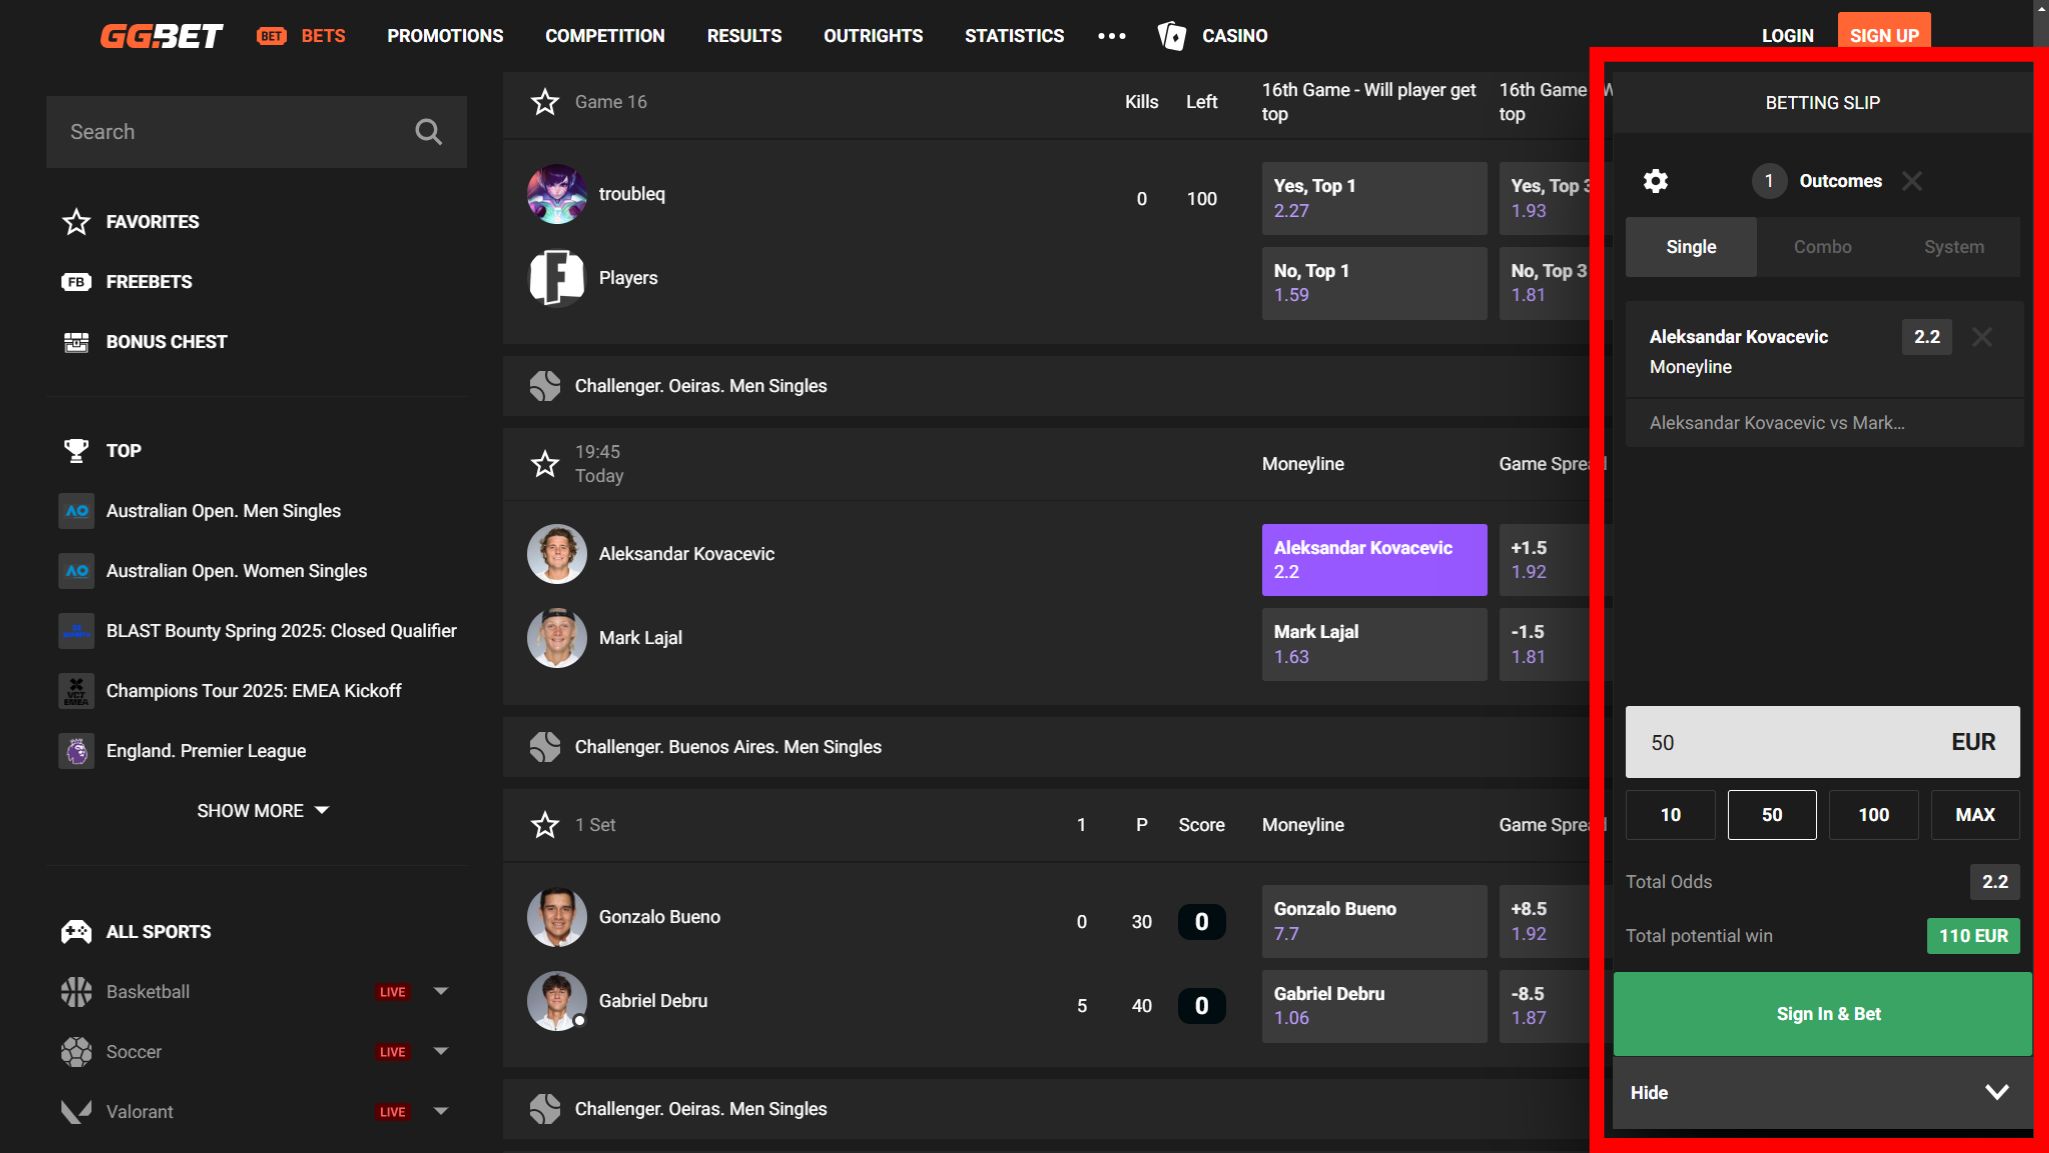Image resolution: width=2049 pixels, height=1153 pixels.
Task: Click Gonzalo Bueno's player photo
Action: pos(557,917)
